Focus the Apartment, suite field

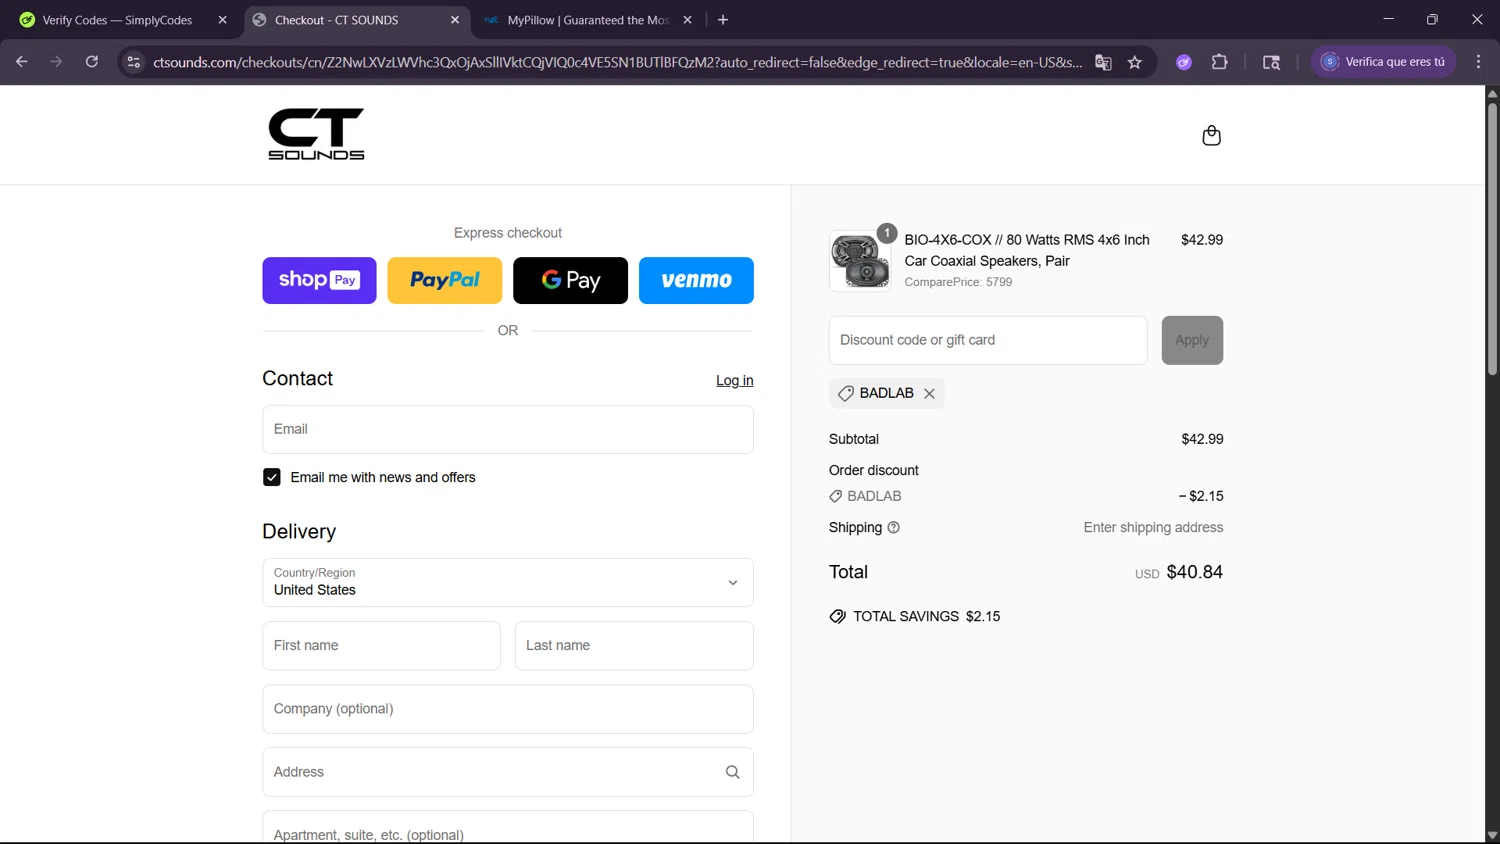[x=508, y=827]
